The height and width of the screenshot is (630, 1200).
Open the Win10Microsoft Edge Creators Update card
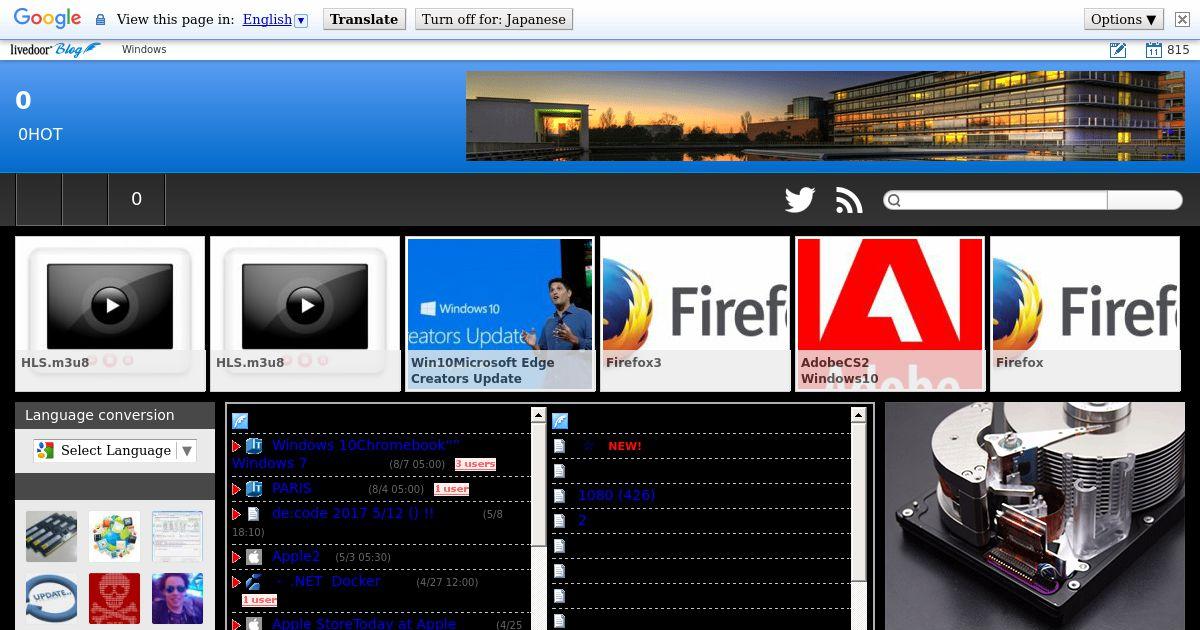[x=500, y=313]
